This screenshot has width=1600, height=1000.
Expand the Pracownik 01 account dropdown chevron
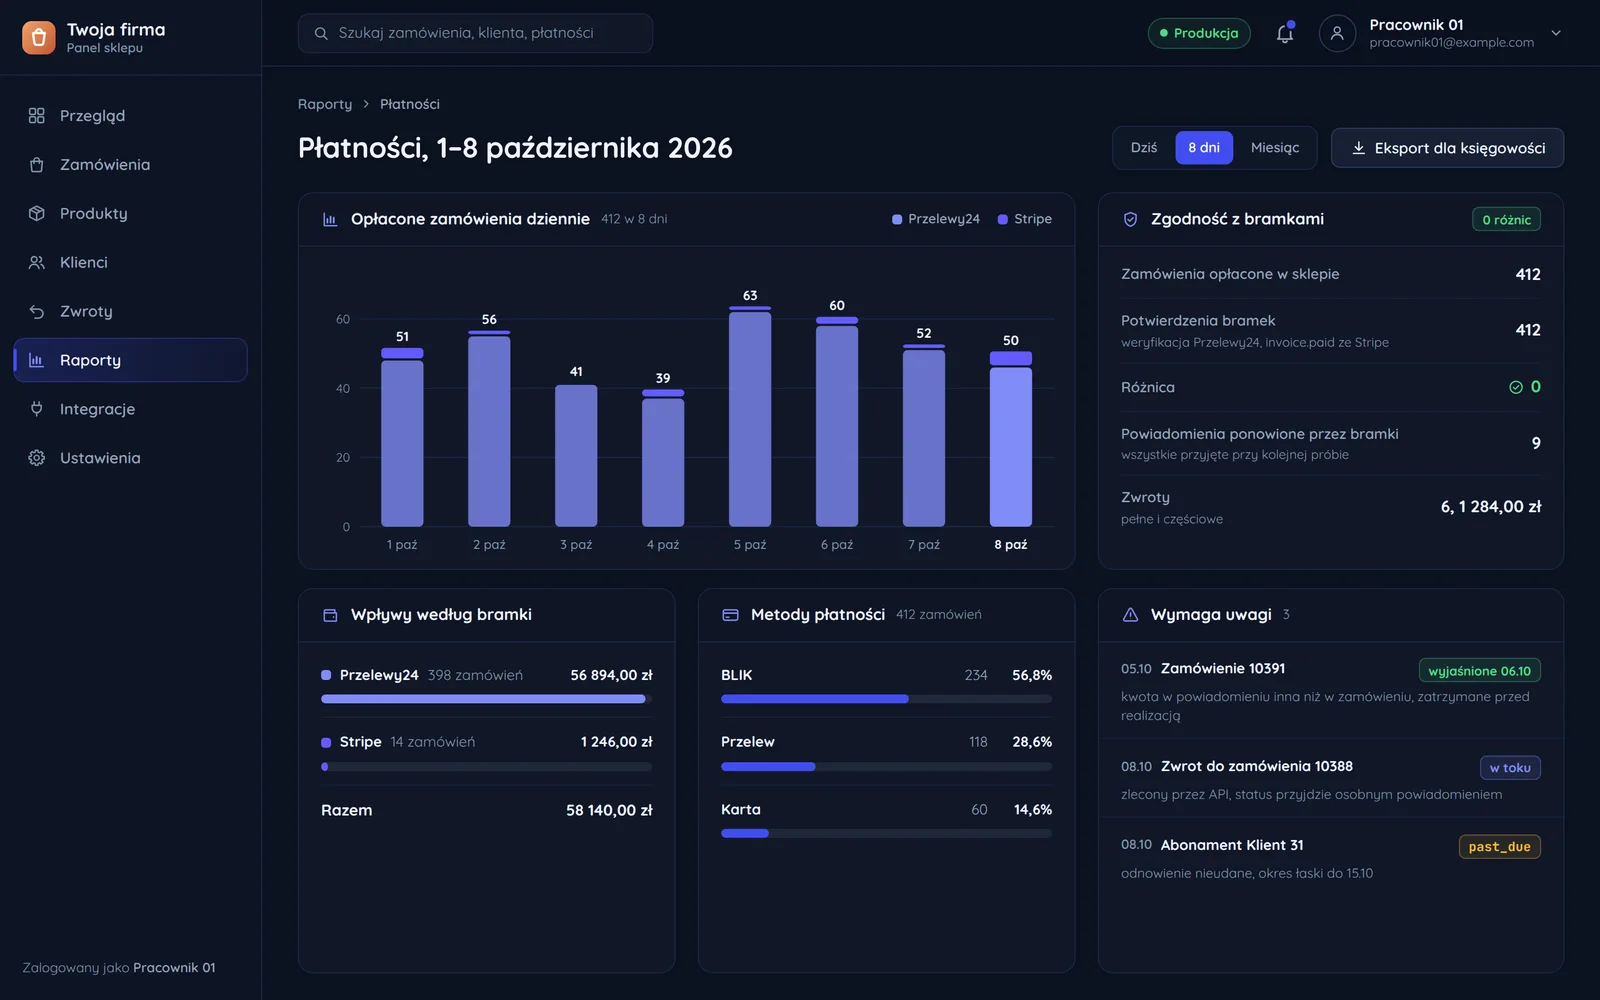[1556, 33]
